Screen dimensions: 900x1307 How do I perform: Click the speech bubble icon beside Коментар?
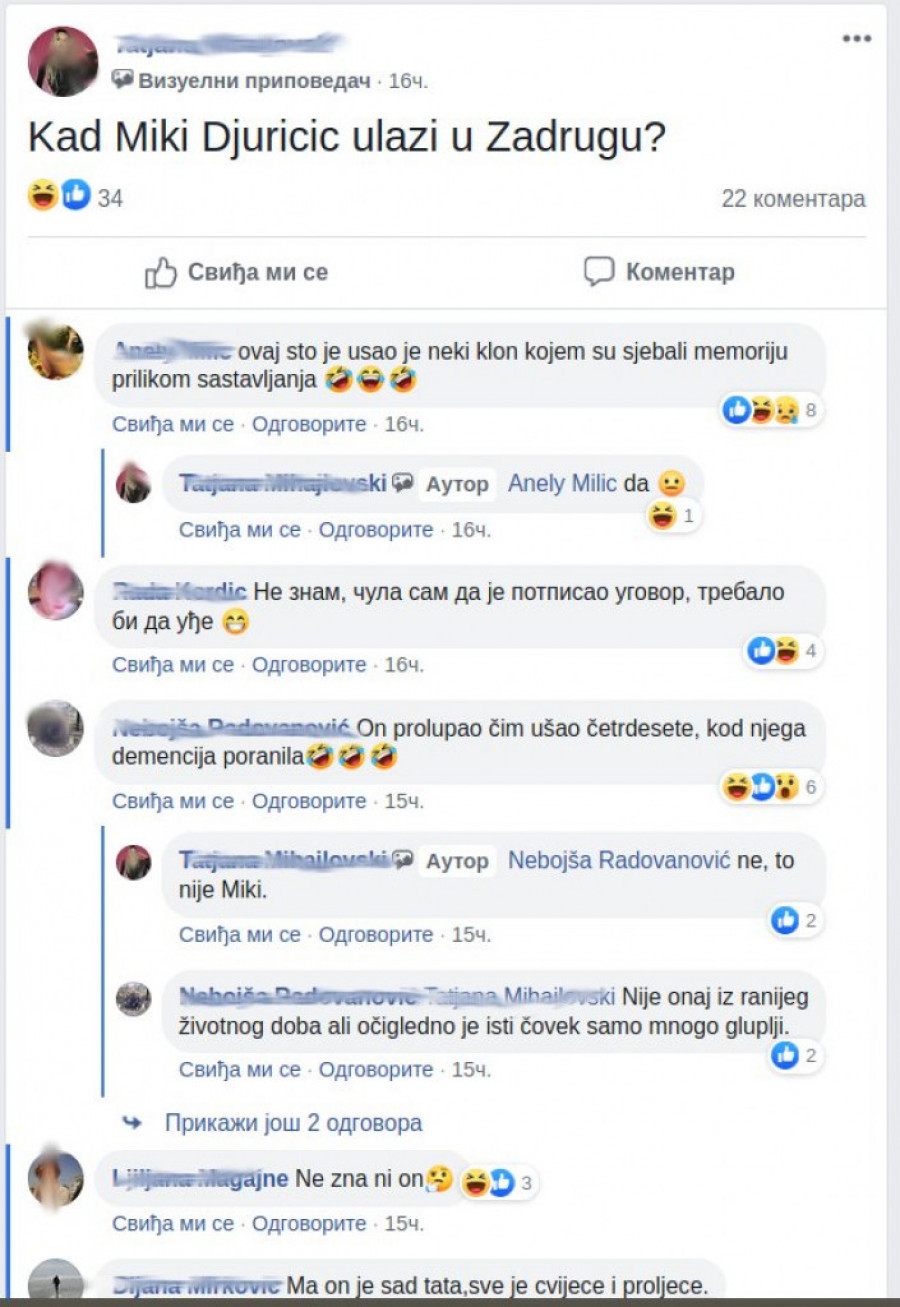(598, 272)
